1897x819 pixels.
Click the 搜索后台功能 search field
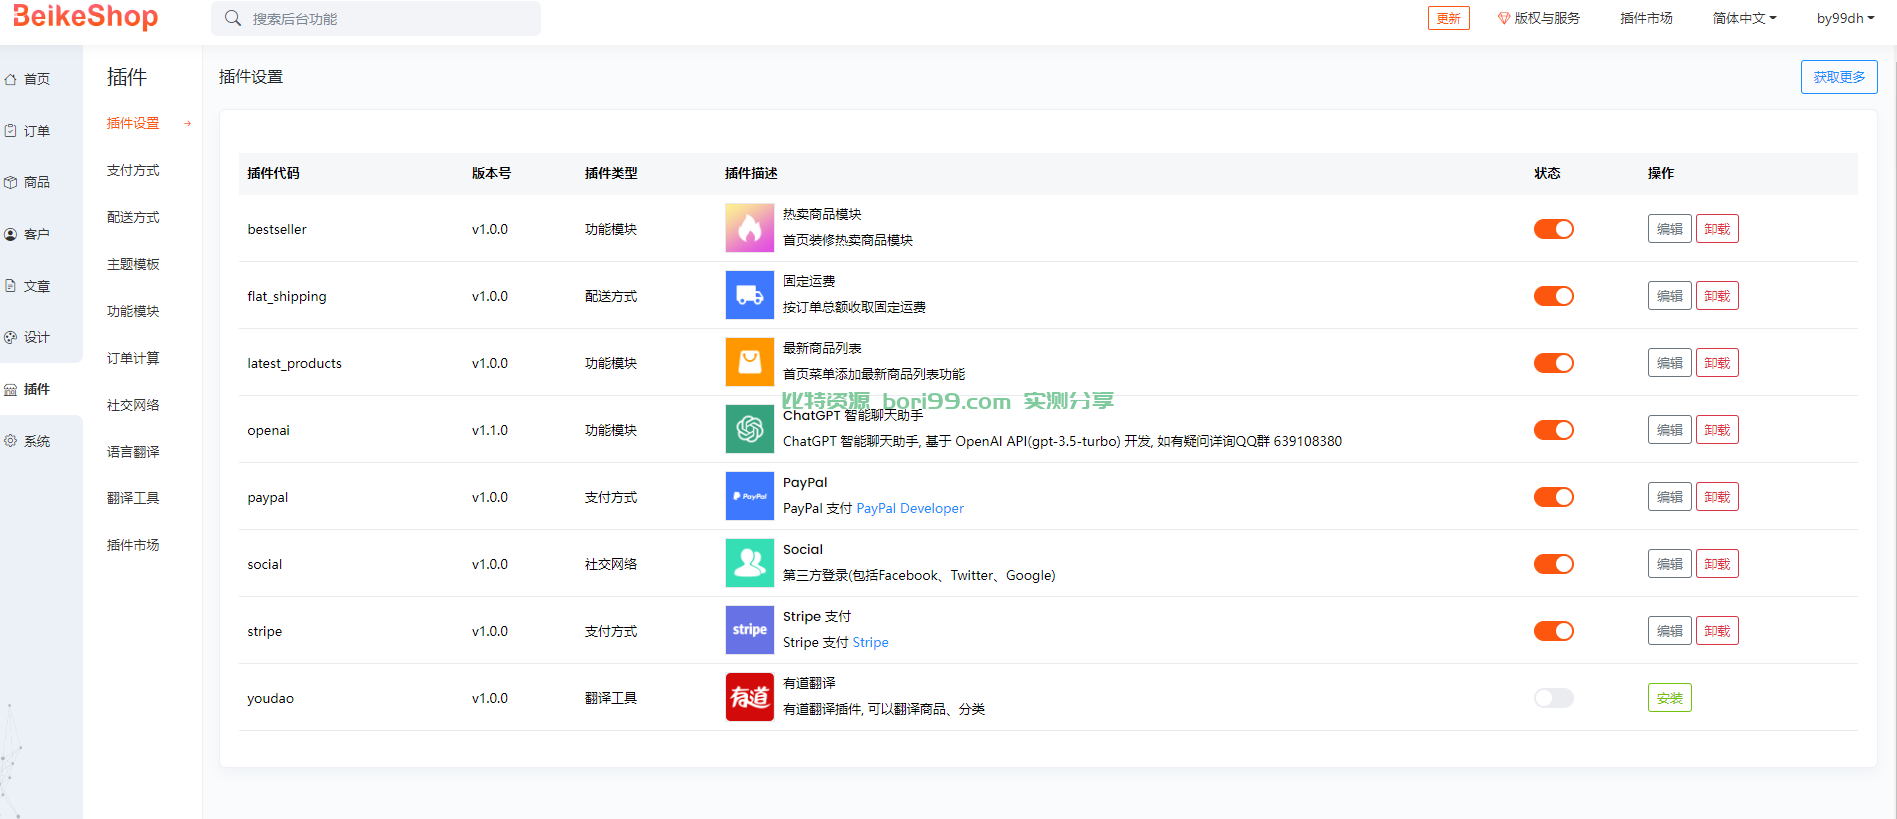coord(376,18)
